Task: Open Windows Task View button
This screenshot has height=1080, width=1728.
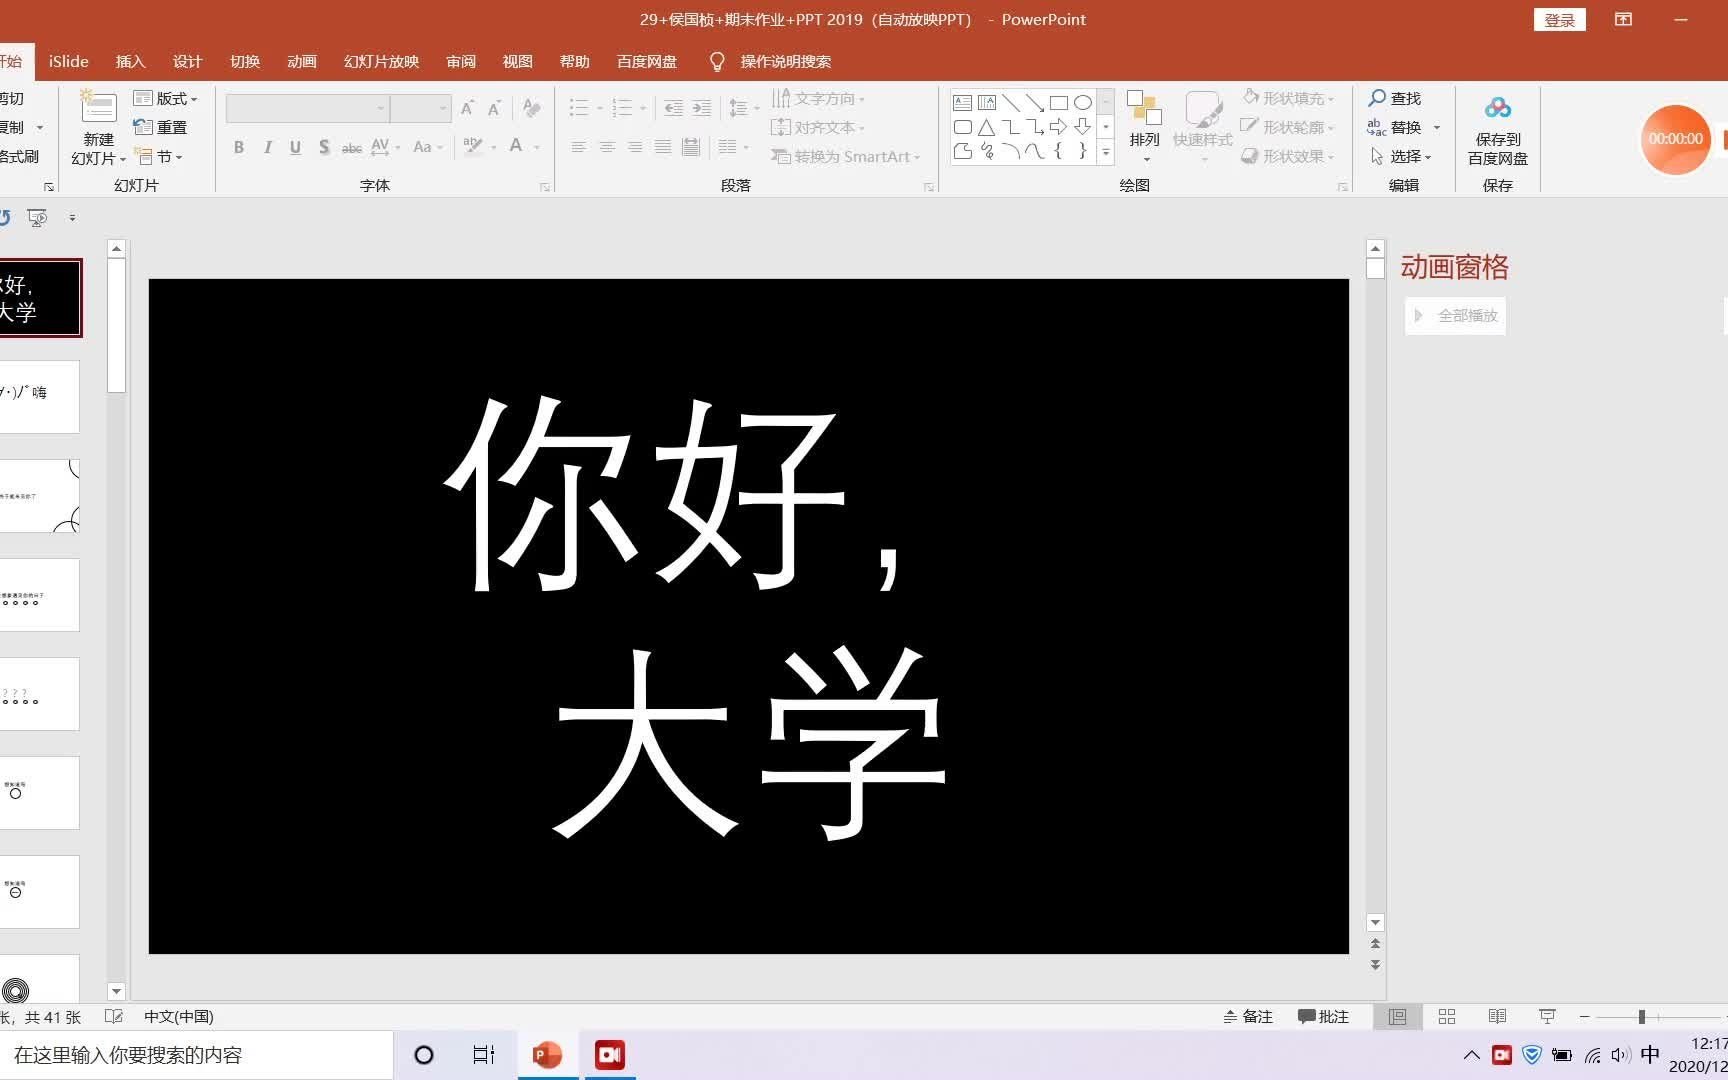Action: tap(484, 1055)
